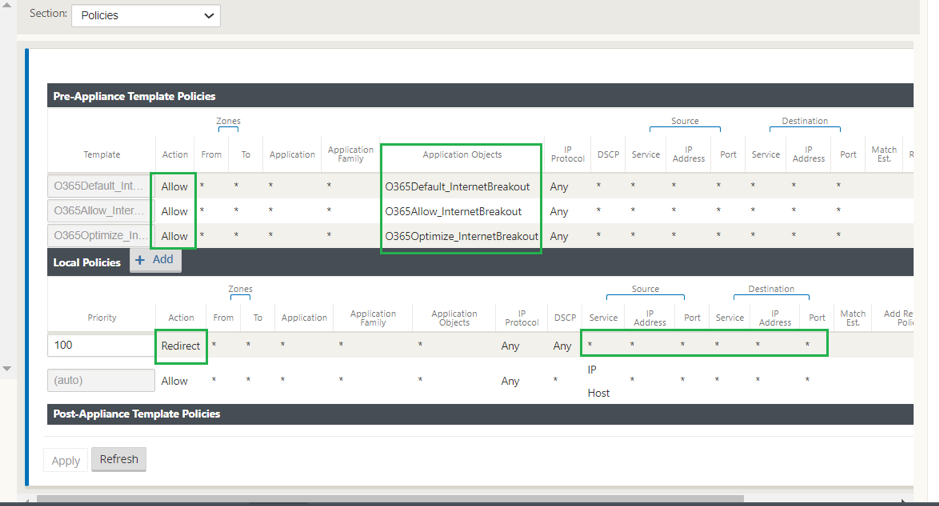Select the O365Optimize_In... template field

click(99, 235)
